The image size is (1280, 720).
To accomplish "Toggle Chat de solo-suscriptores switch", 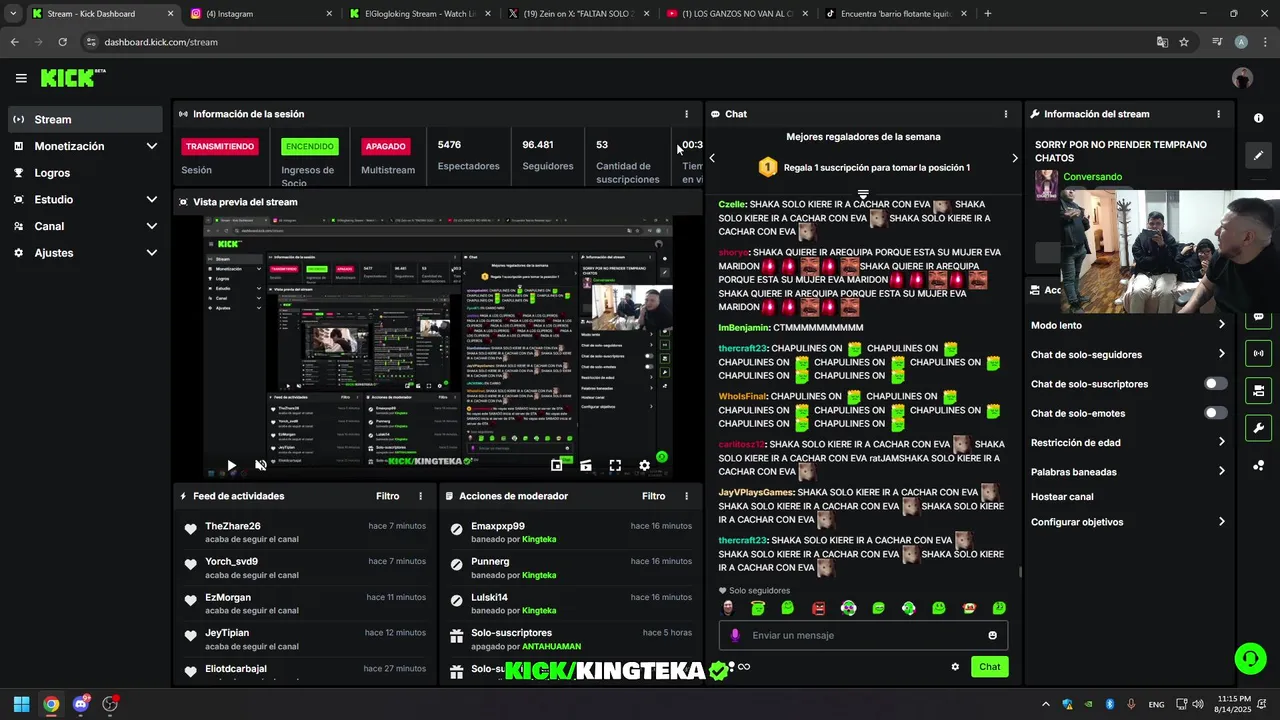I will pyautogui.click(x=1215, y=384).
